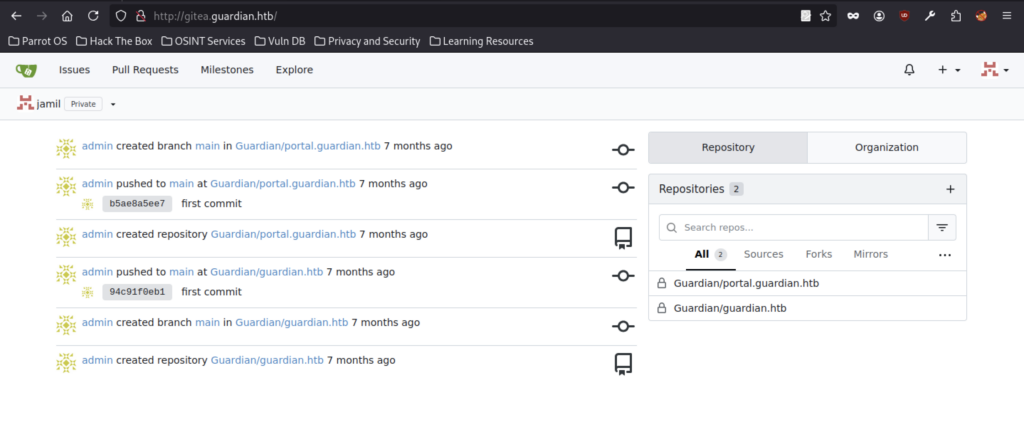
Task: Open the create new plus dropdown
Action: click(x=948, y=70)
